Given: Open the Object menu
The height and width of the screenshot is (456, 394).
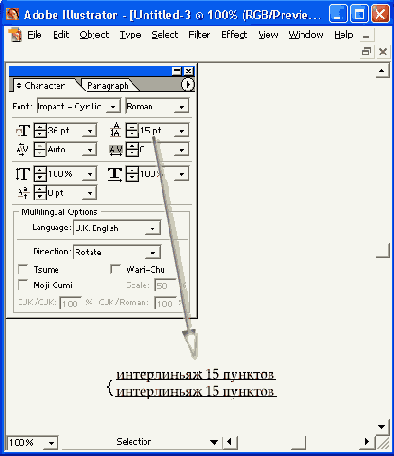Looking at the screenshot, I should (94, 35).
